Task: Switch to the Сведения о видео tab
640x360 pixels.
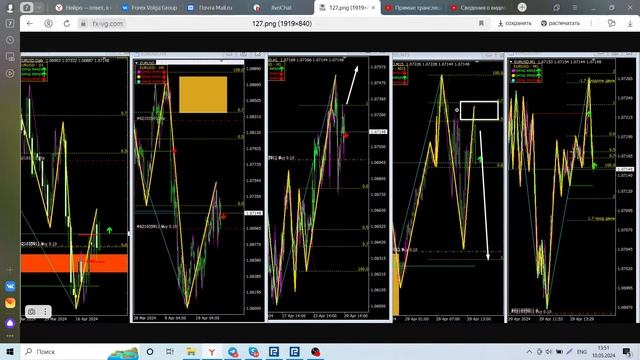Action: click(x=478, y=8)
